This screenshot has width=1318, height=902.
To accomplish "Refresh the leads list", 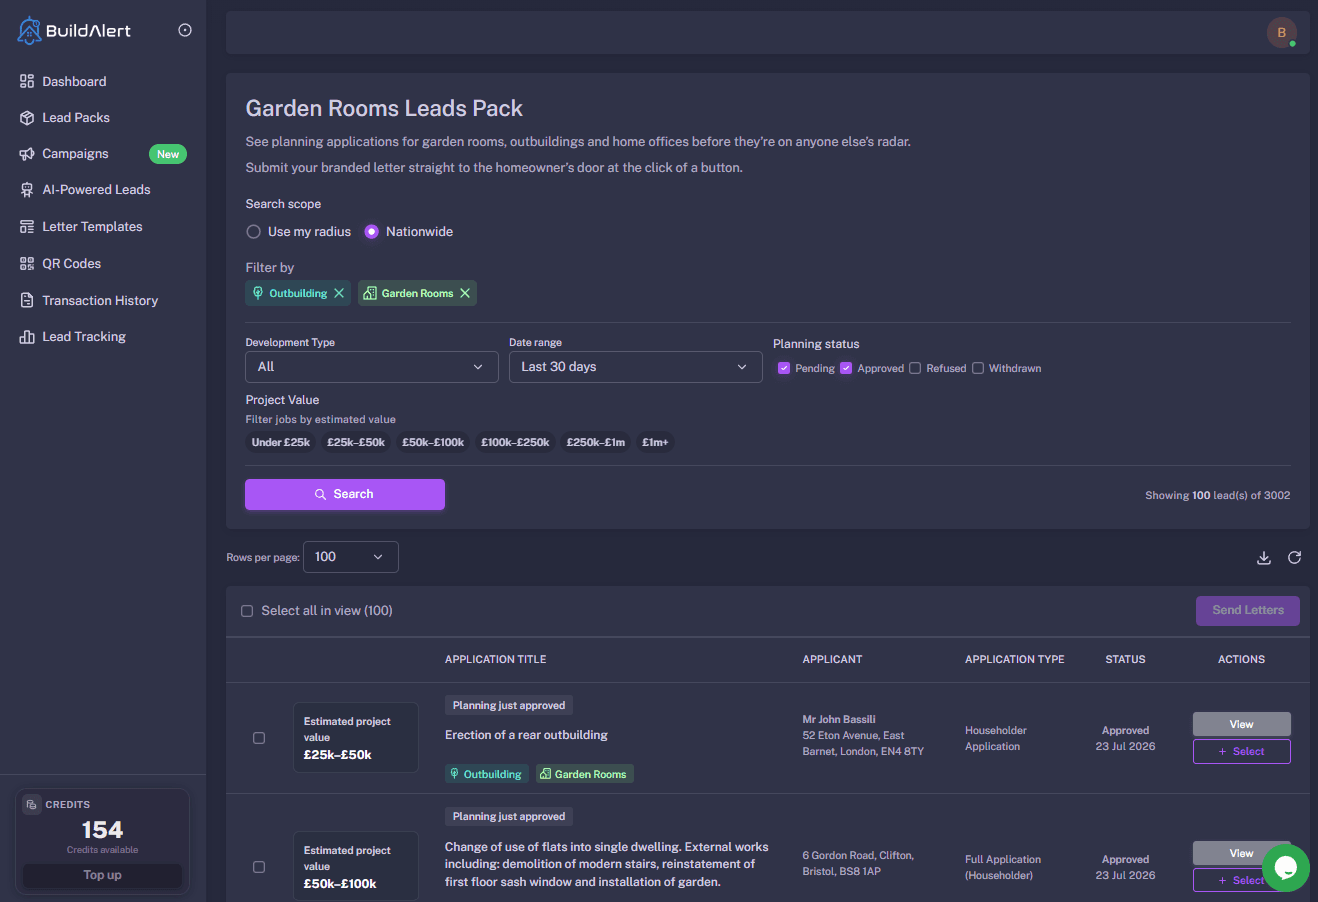I will (1295, 558).
